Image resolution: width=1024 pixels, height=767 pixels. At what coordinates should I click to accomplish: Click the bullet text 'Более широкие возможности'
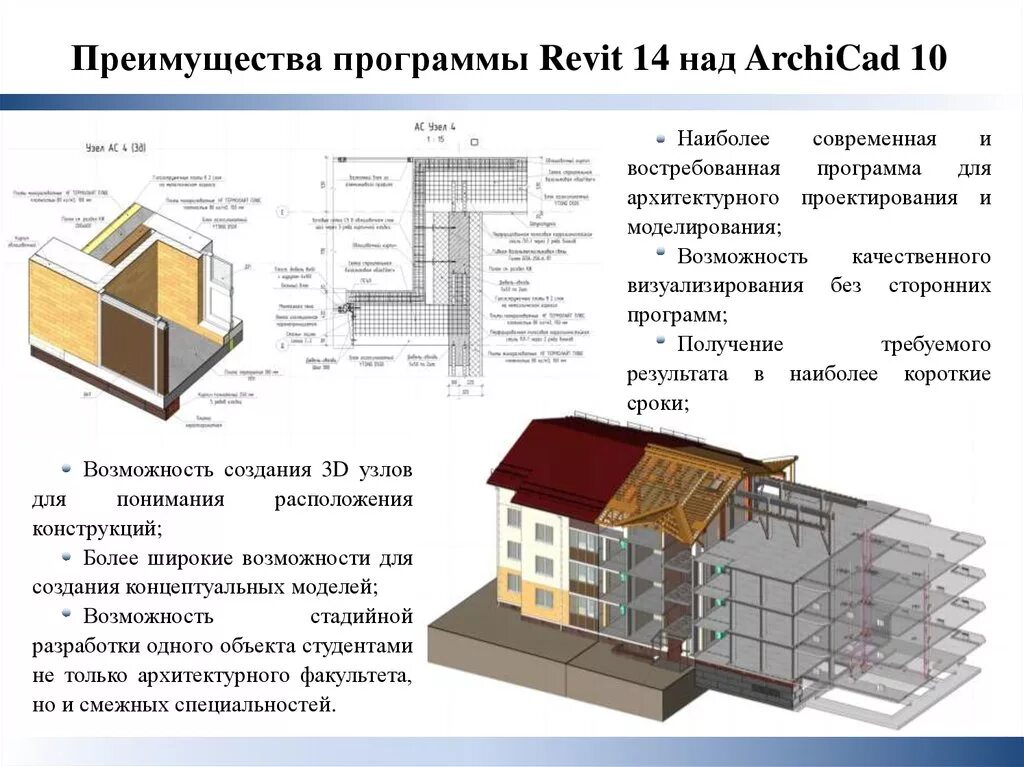223,572
